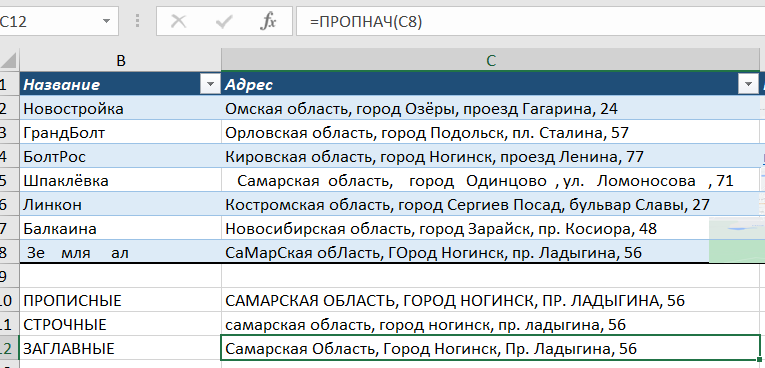
Task: Click the formula bar resize dots handle
Action: pyautogui.click(x=138, y=21)
